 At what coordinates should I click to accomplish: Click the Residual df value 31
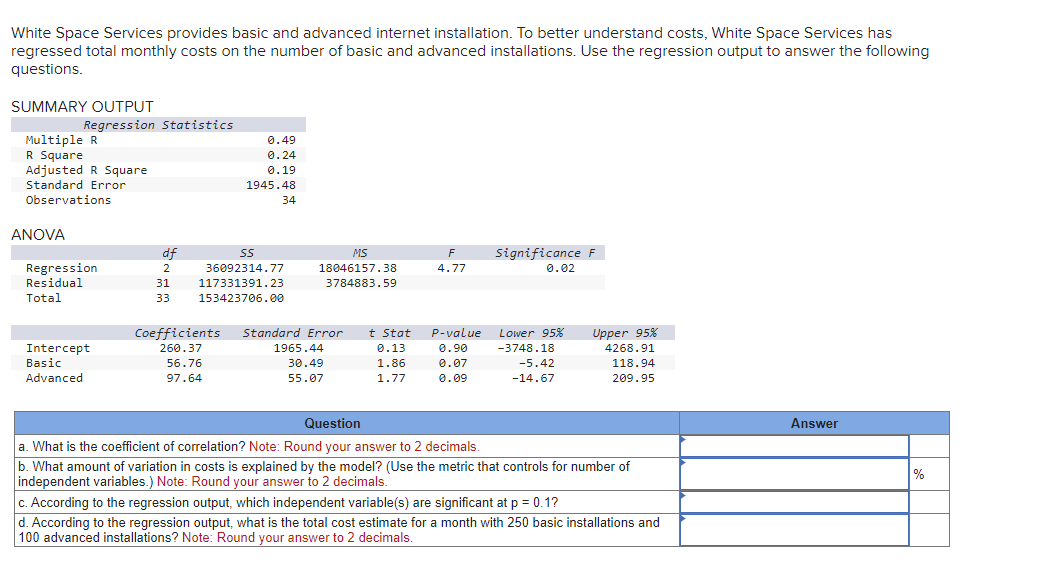(x=163, y=283)
